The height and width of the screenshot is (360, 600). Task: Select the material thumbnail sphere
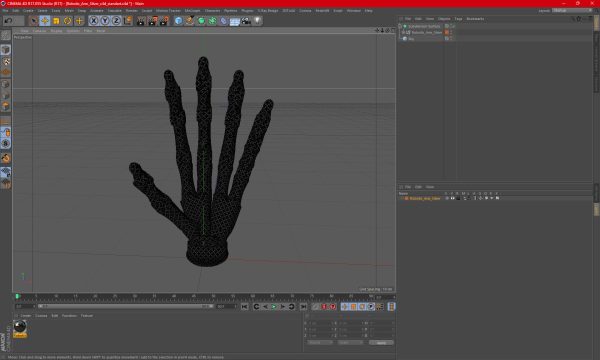coord(20,327)
